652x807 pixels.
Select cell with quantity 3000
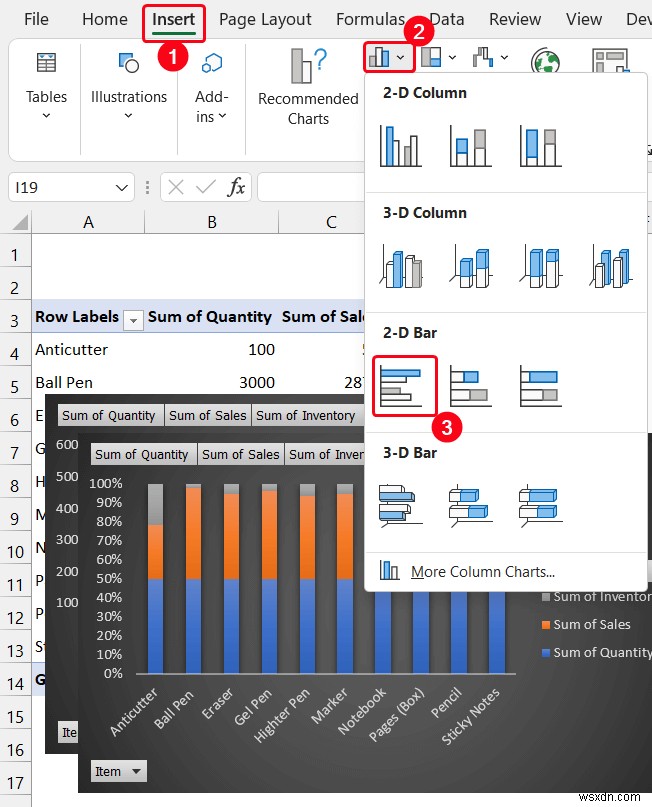212,382
